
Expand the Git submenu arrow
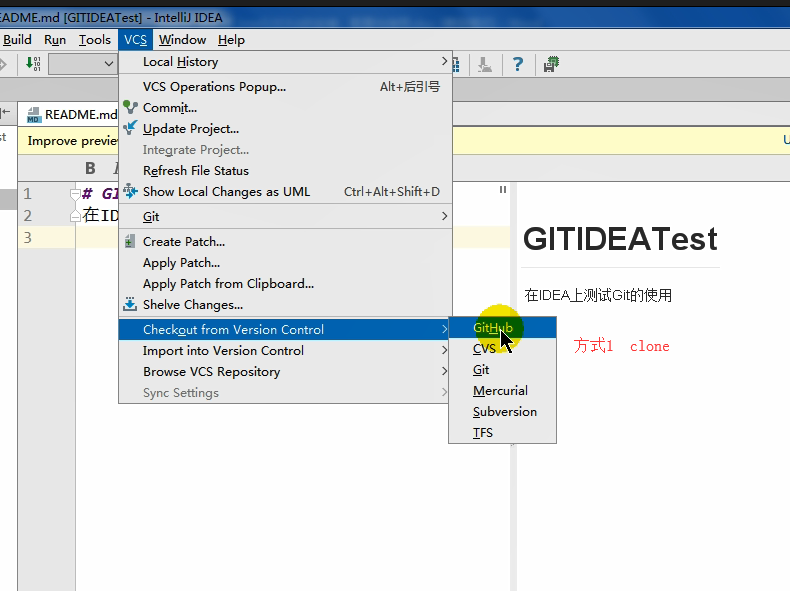pos(444,216)
